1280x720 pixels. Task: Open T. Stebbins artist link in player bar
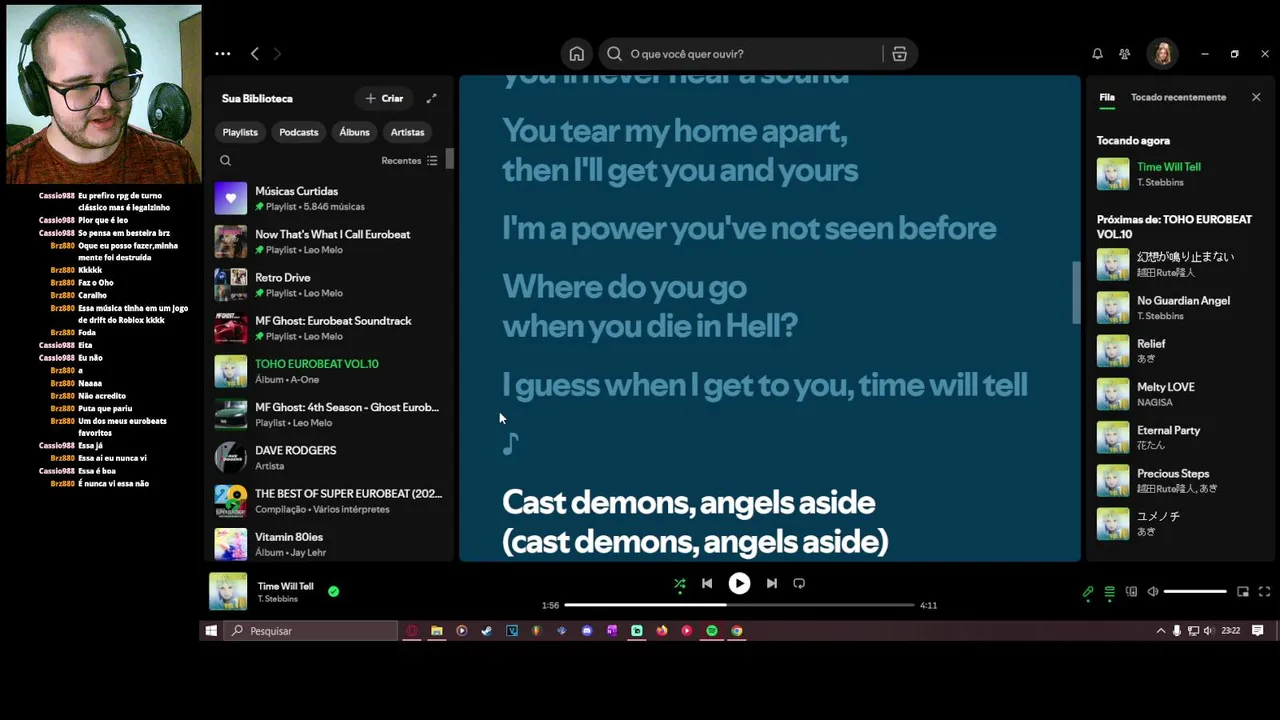[278, 599]
